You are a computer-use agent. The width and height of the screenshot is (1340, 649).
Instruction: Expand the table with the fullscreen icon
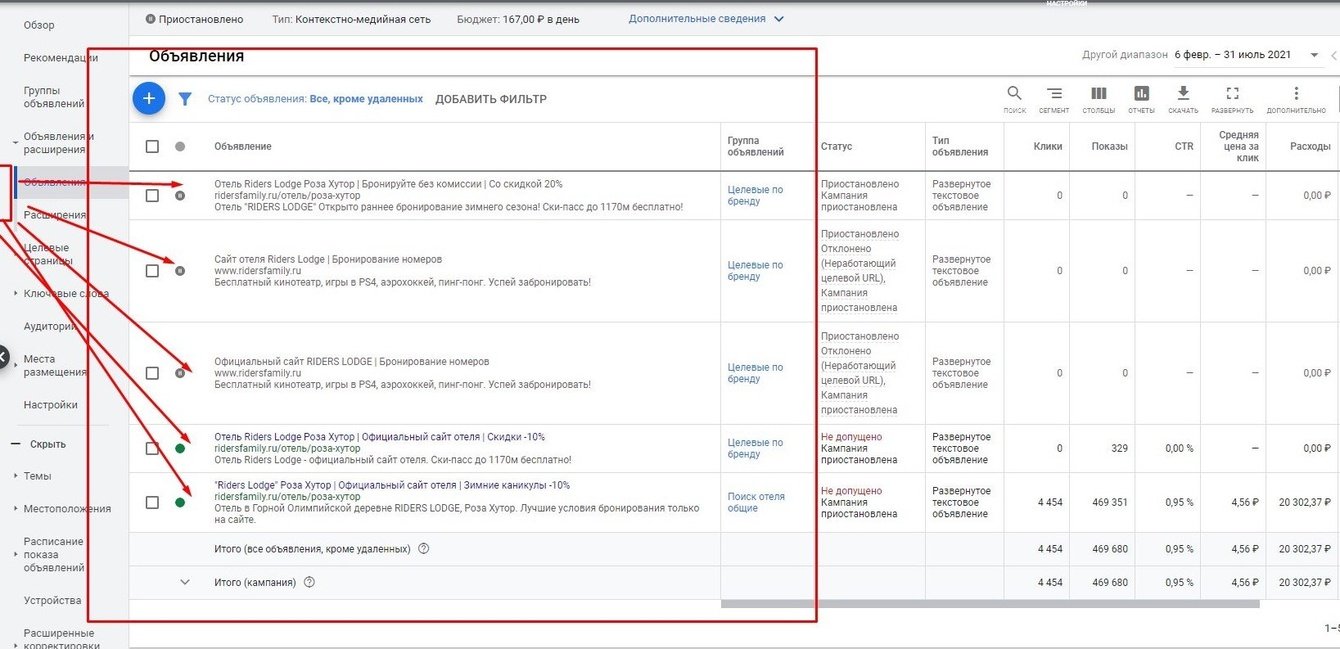tap(1232, 93)
